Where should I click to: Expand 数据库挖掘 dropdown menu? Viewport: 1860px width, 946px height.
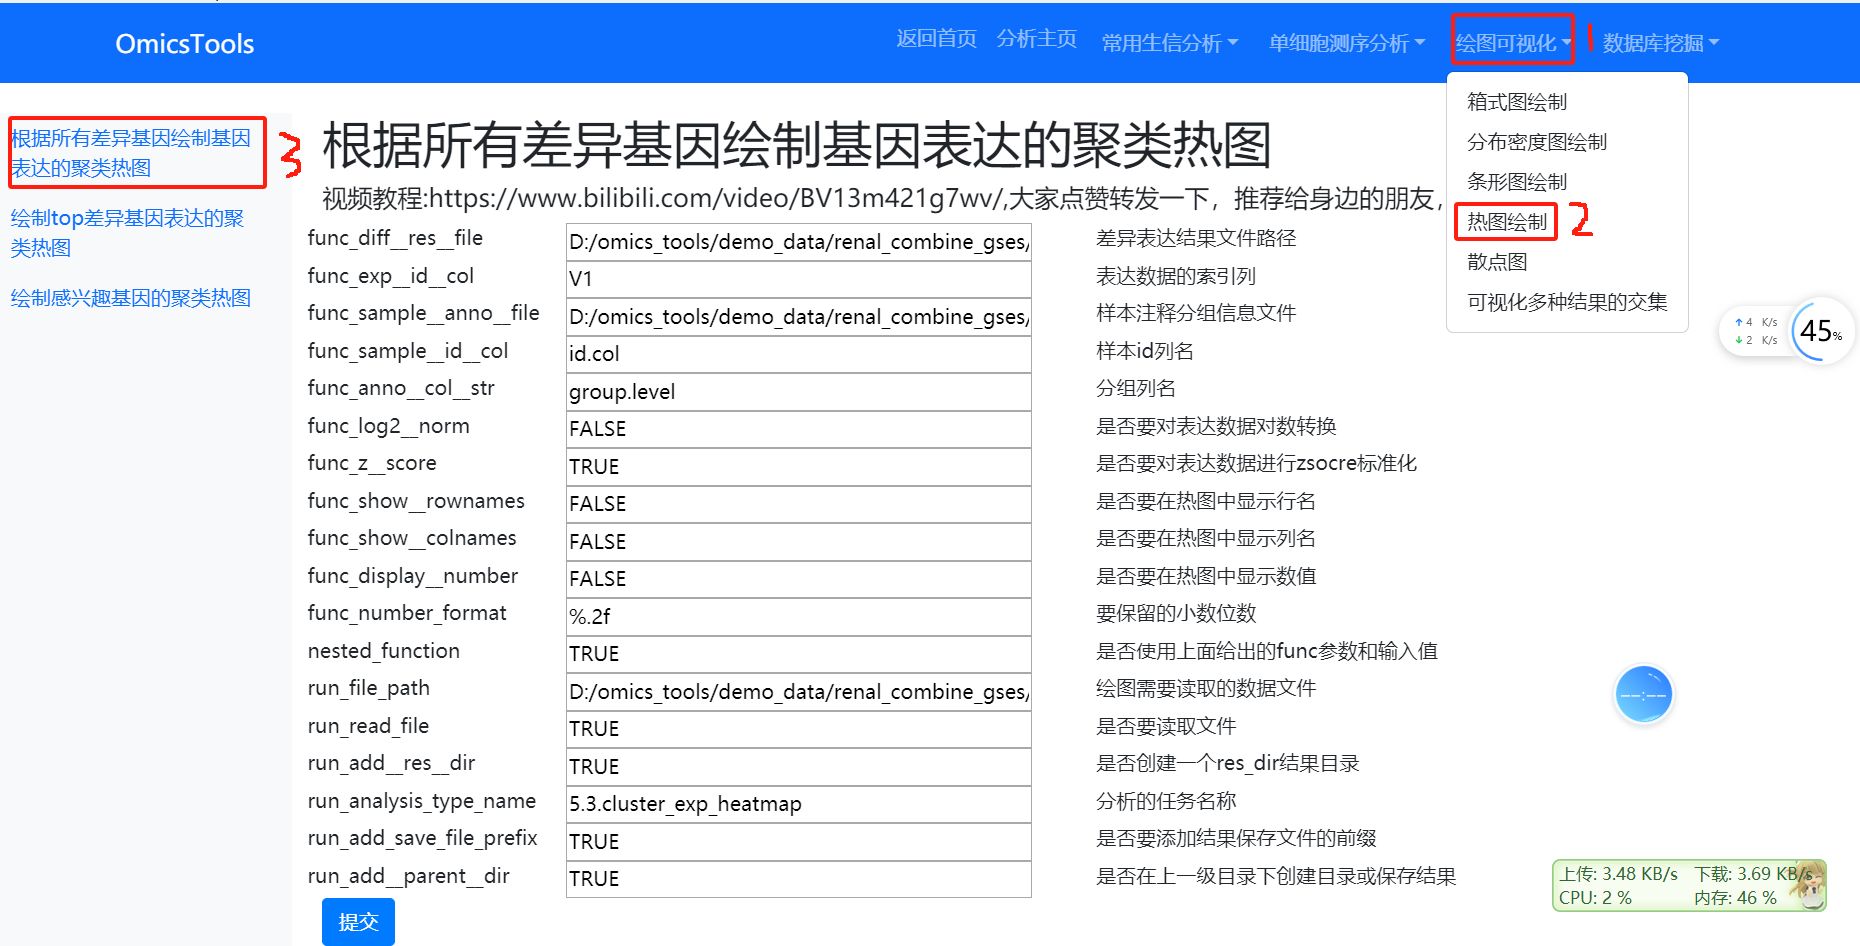pos(1661,43)
